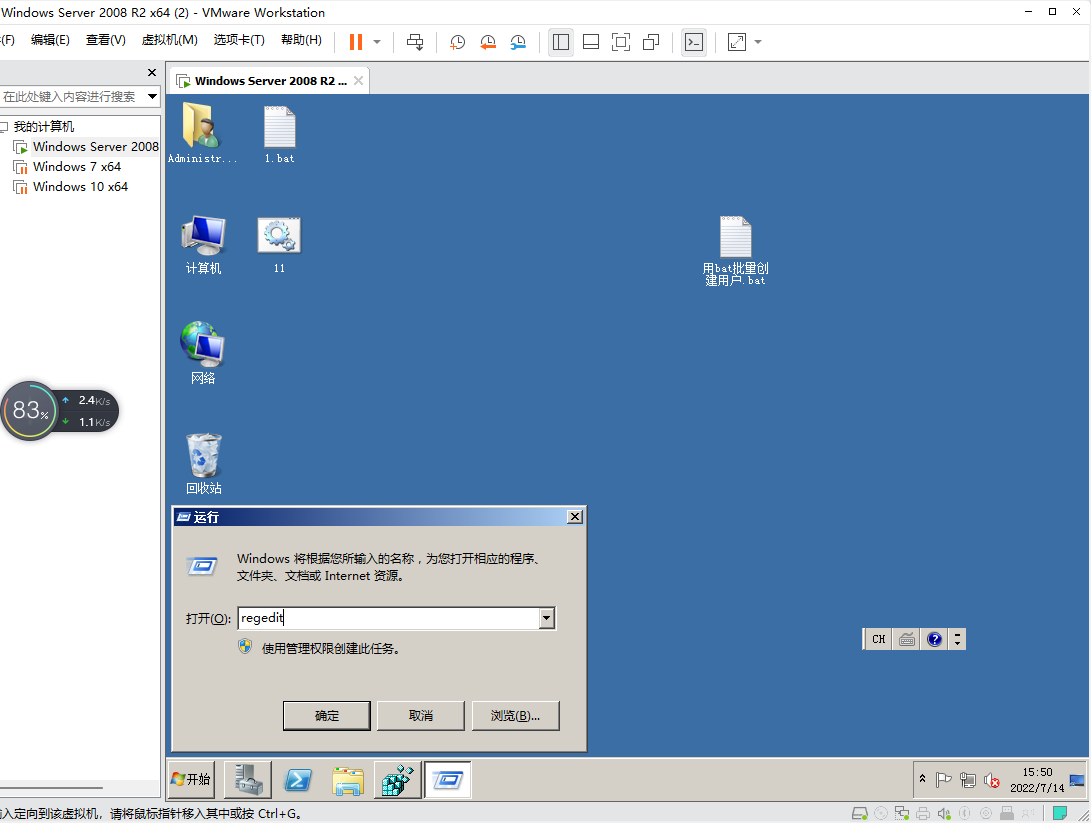Open the power options dropdown beside pause
Image resolution: width=1091 pixels, height=823 pixels.
[377, 42]
